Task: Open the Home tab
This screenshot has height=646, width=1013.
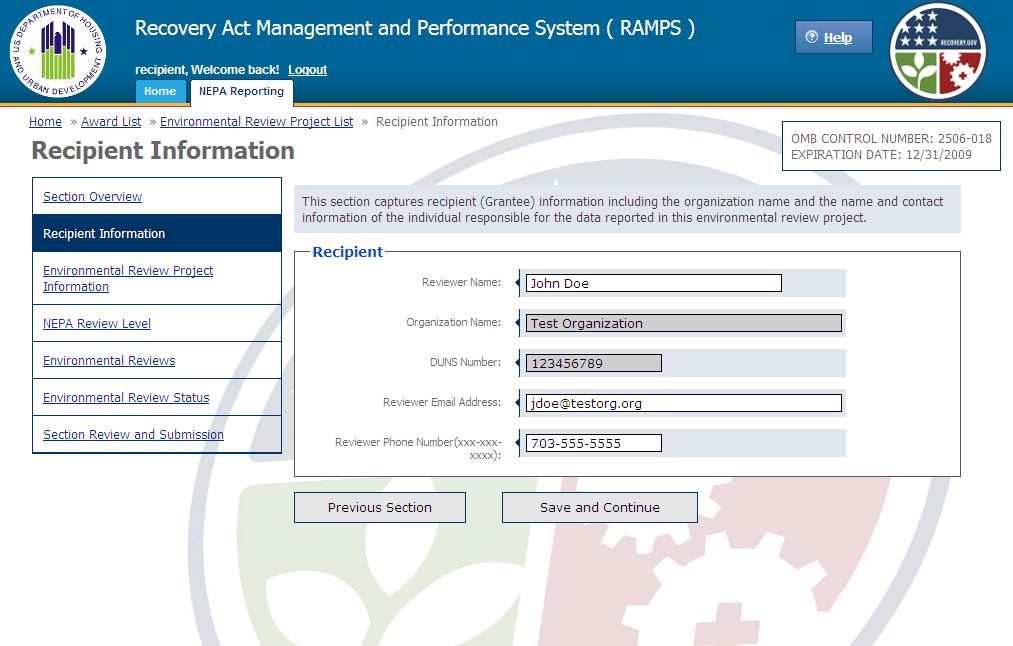Action: (160, 92)
